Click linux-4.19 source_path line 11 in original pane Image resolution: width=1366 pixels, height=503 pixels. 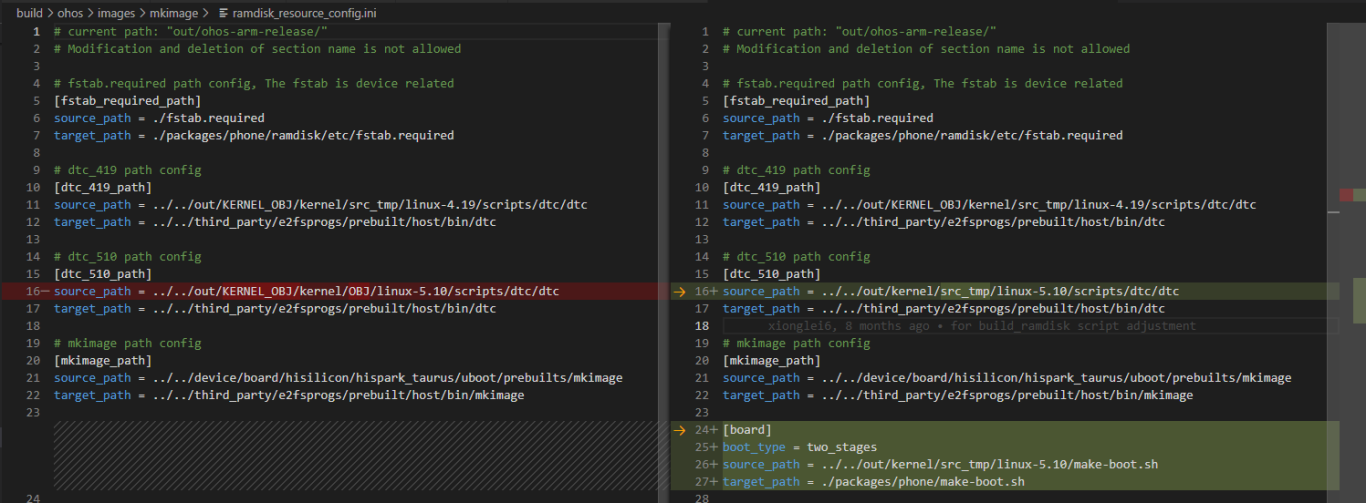pyautogui.click(x=321, y=204)
